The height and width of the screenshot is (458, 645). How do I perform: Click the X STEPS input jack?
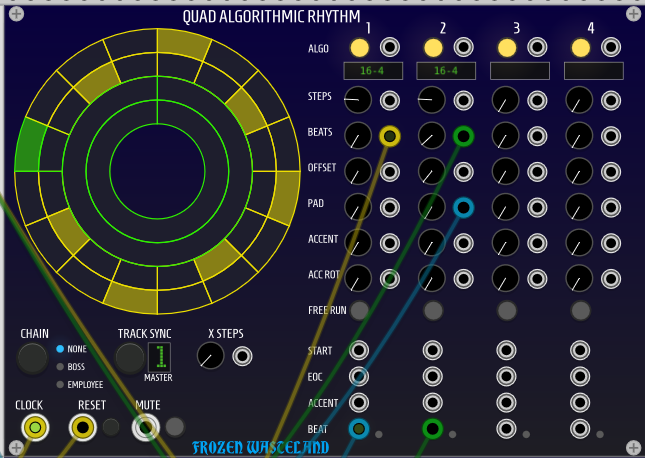pos(242,356)
